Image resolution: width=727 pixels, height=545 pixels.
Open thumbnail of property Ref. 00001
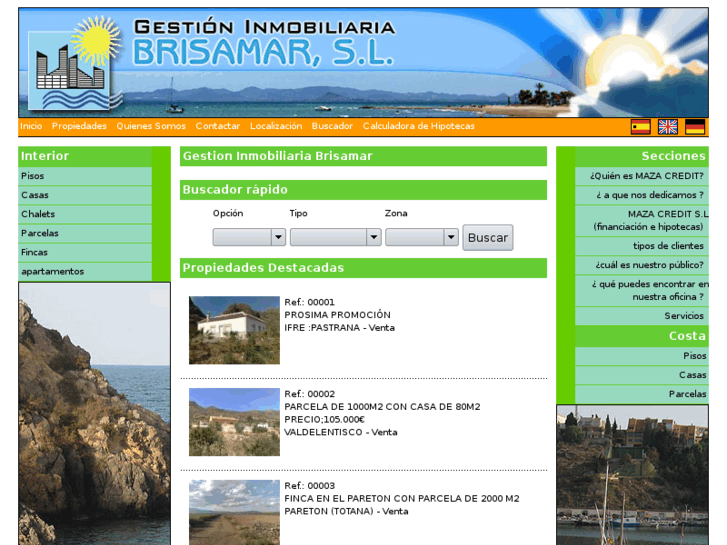pos(234,330)
